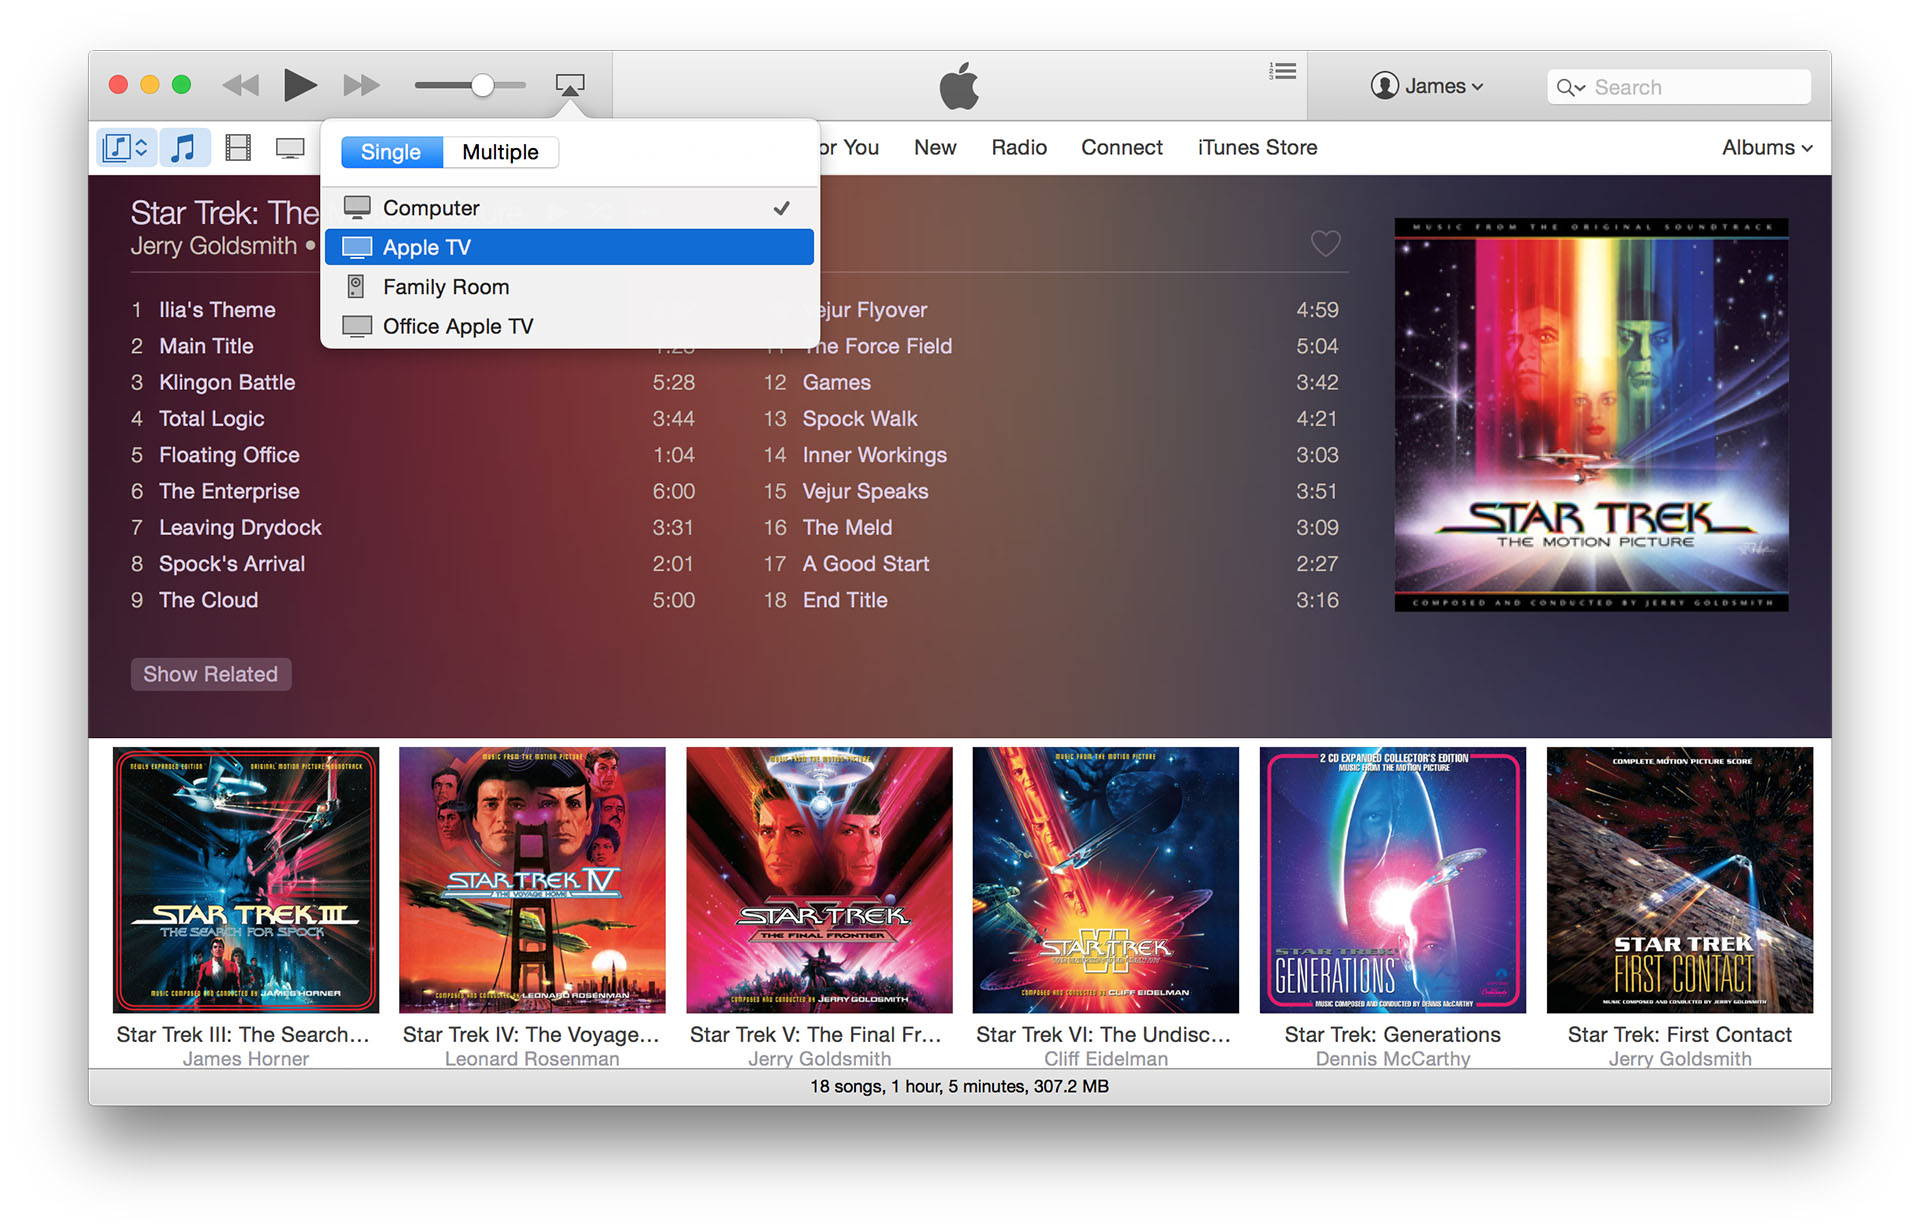The image size is (1920, 1232).
Task: Select the track A Good Start
Action: point(866,564)
